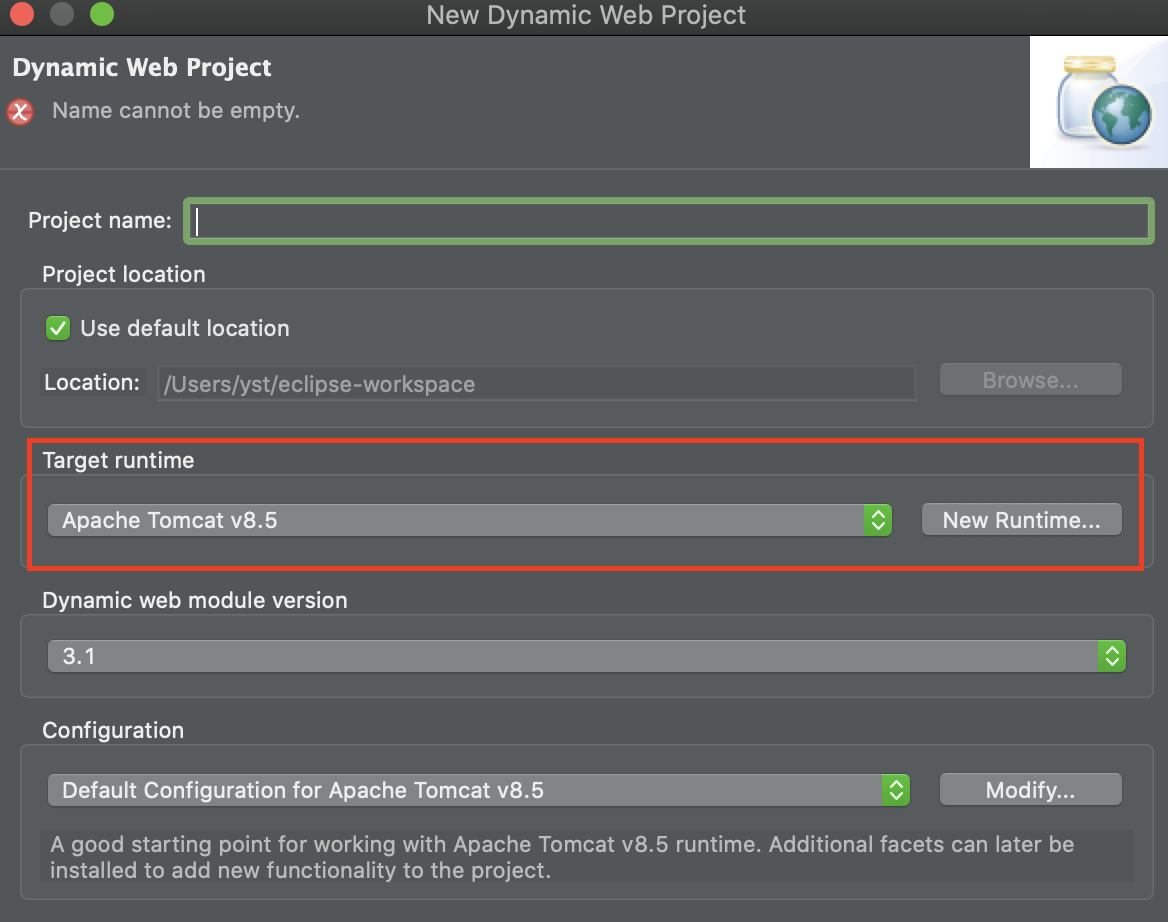This screenshot has width=1168, height=922.
Task: Click the Project name text field
Action: tap(669, 221)
